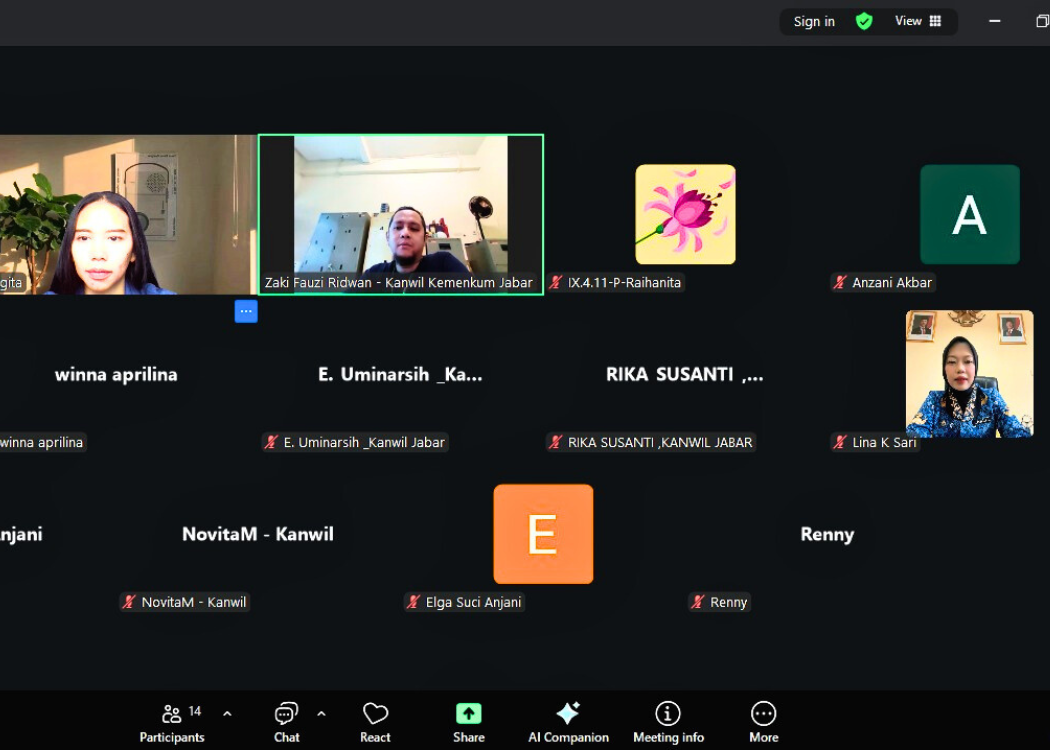The image size is (1050, 750).
Task: Select Zaki Fauzi Ridwan's video tile
Action: coord(401,214)
